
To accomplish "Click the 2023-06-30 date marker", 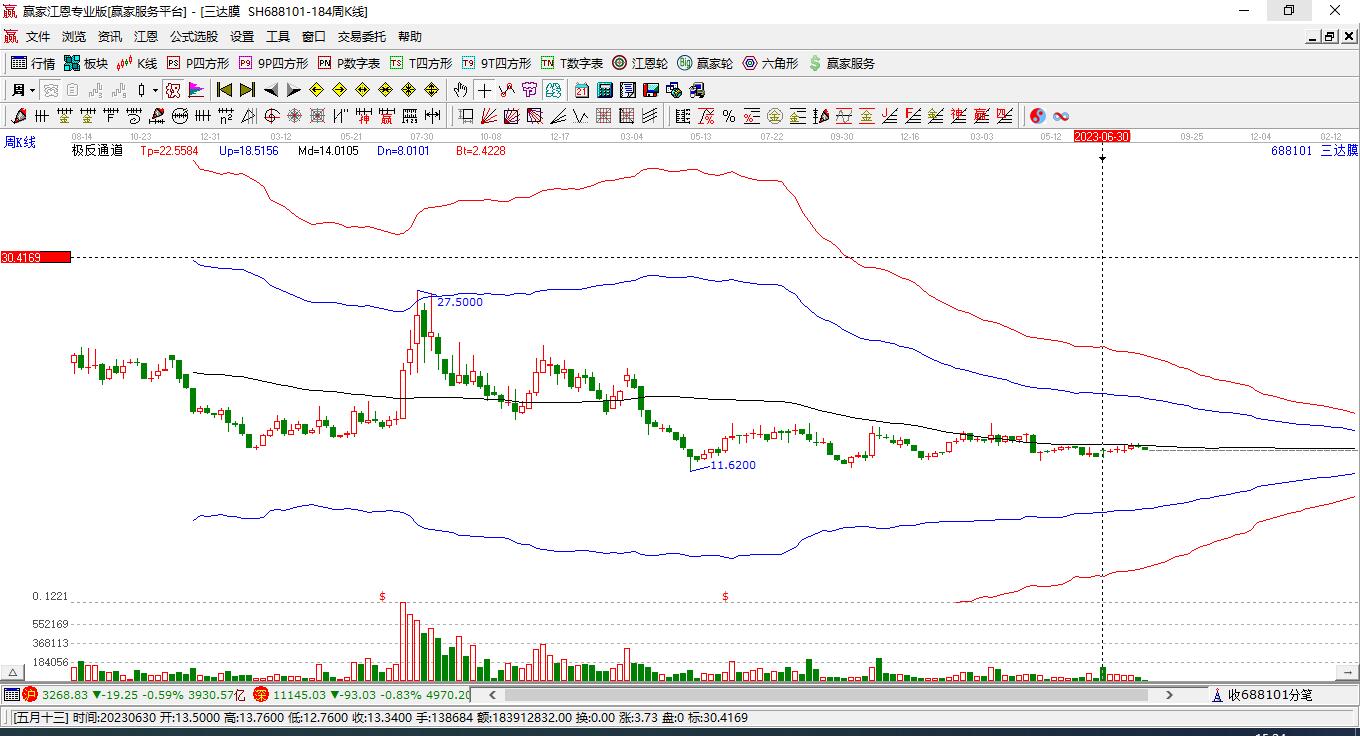I will [x=1101, y=136].
